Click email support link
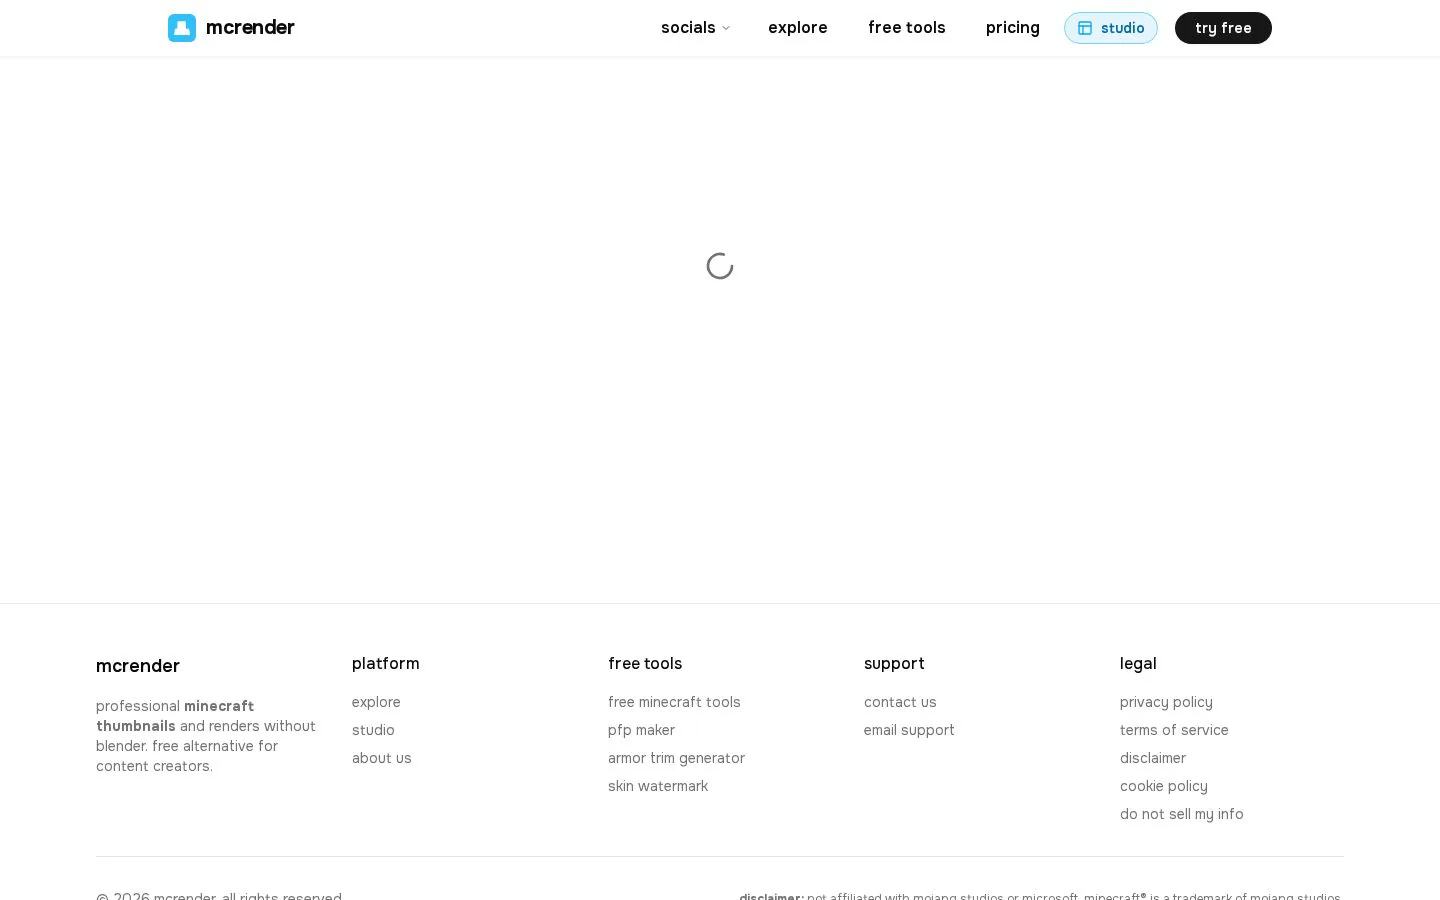Screen dimensions: 1440x900 909,730
